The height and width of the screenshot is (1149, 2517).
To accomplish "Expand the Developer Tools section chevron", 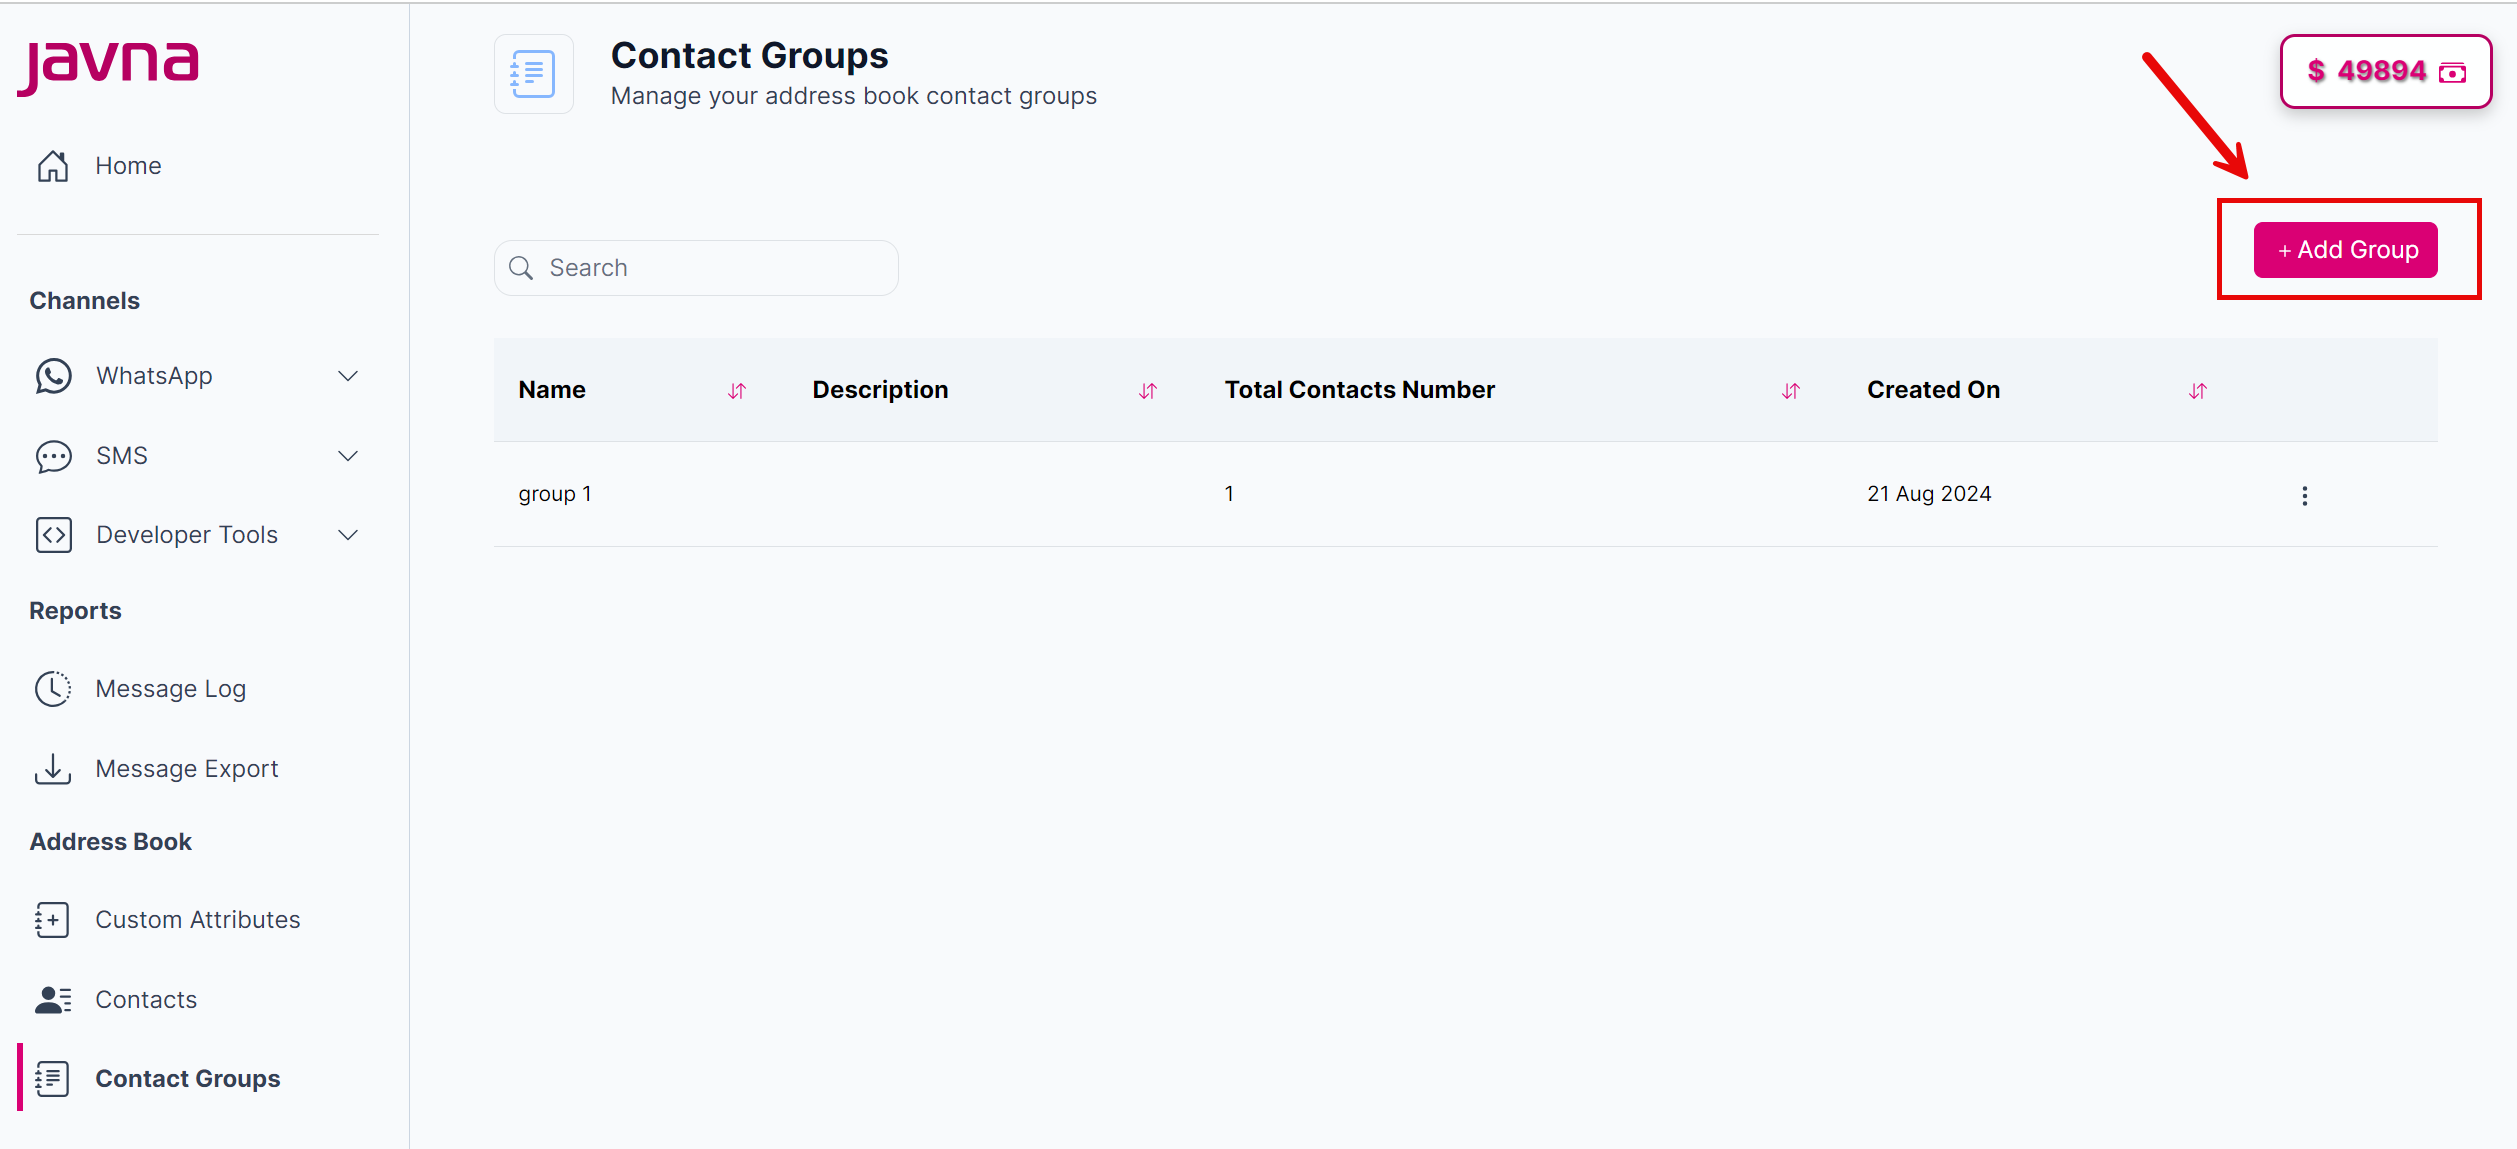I will [x=347, y=534].
